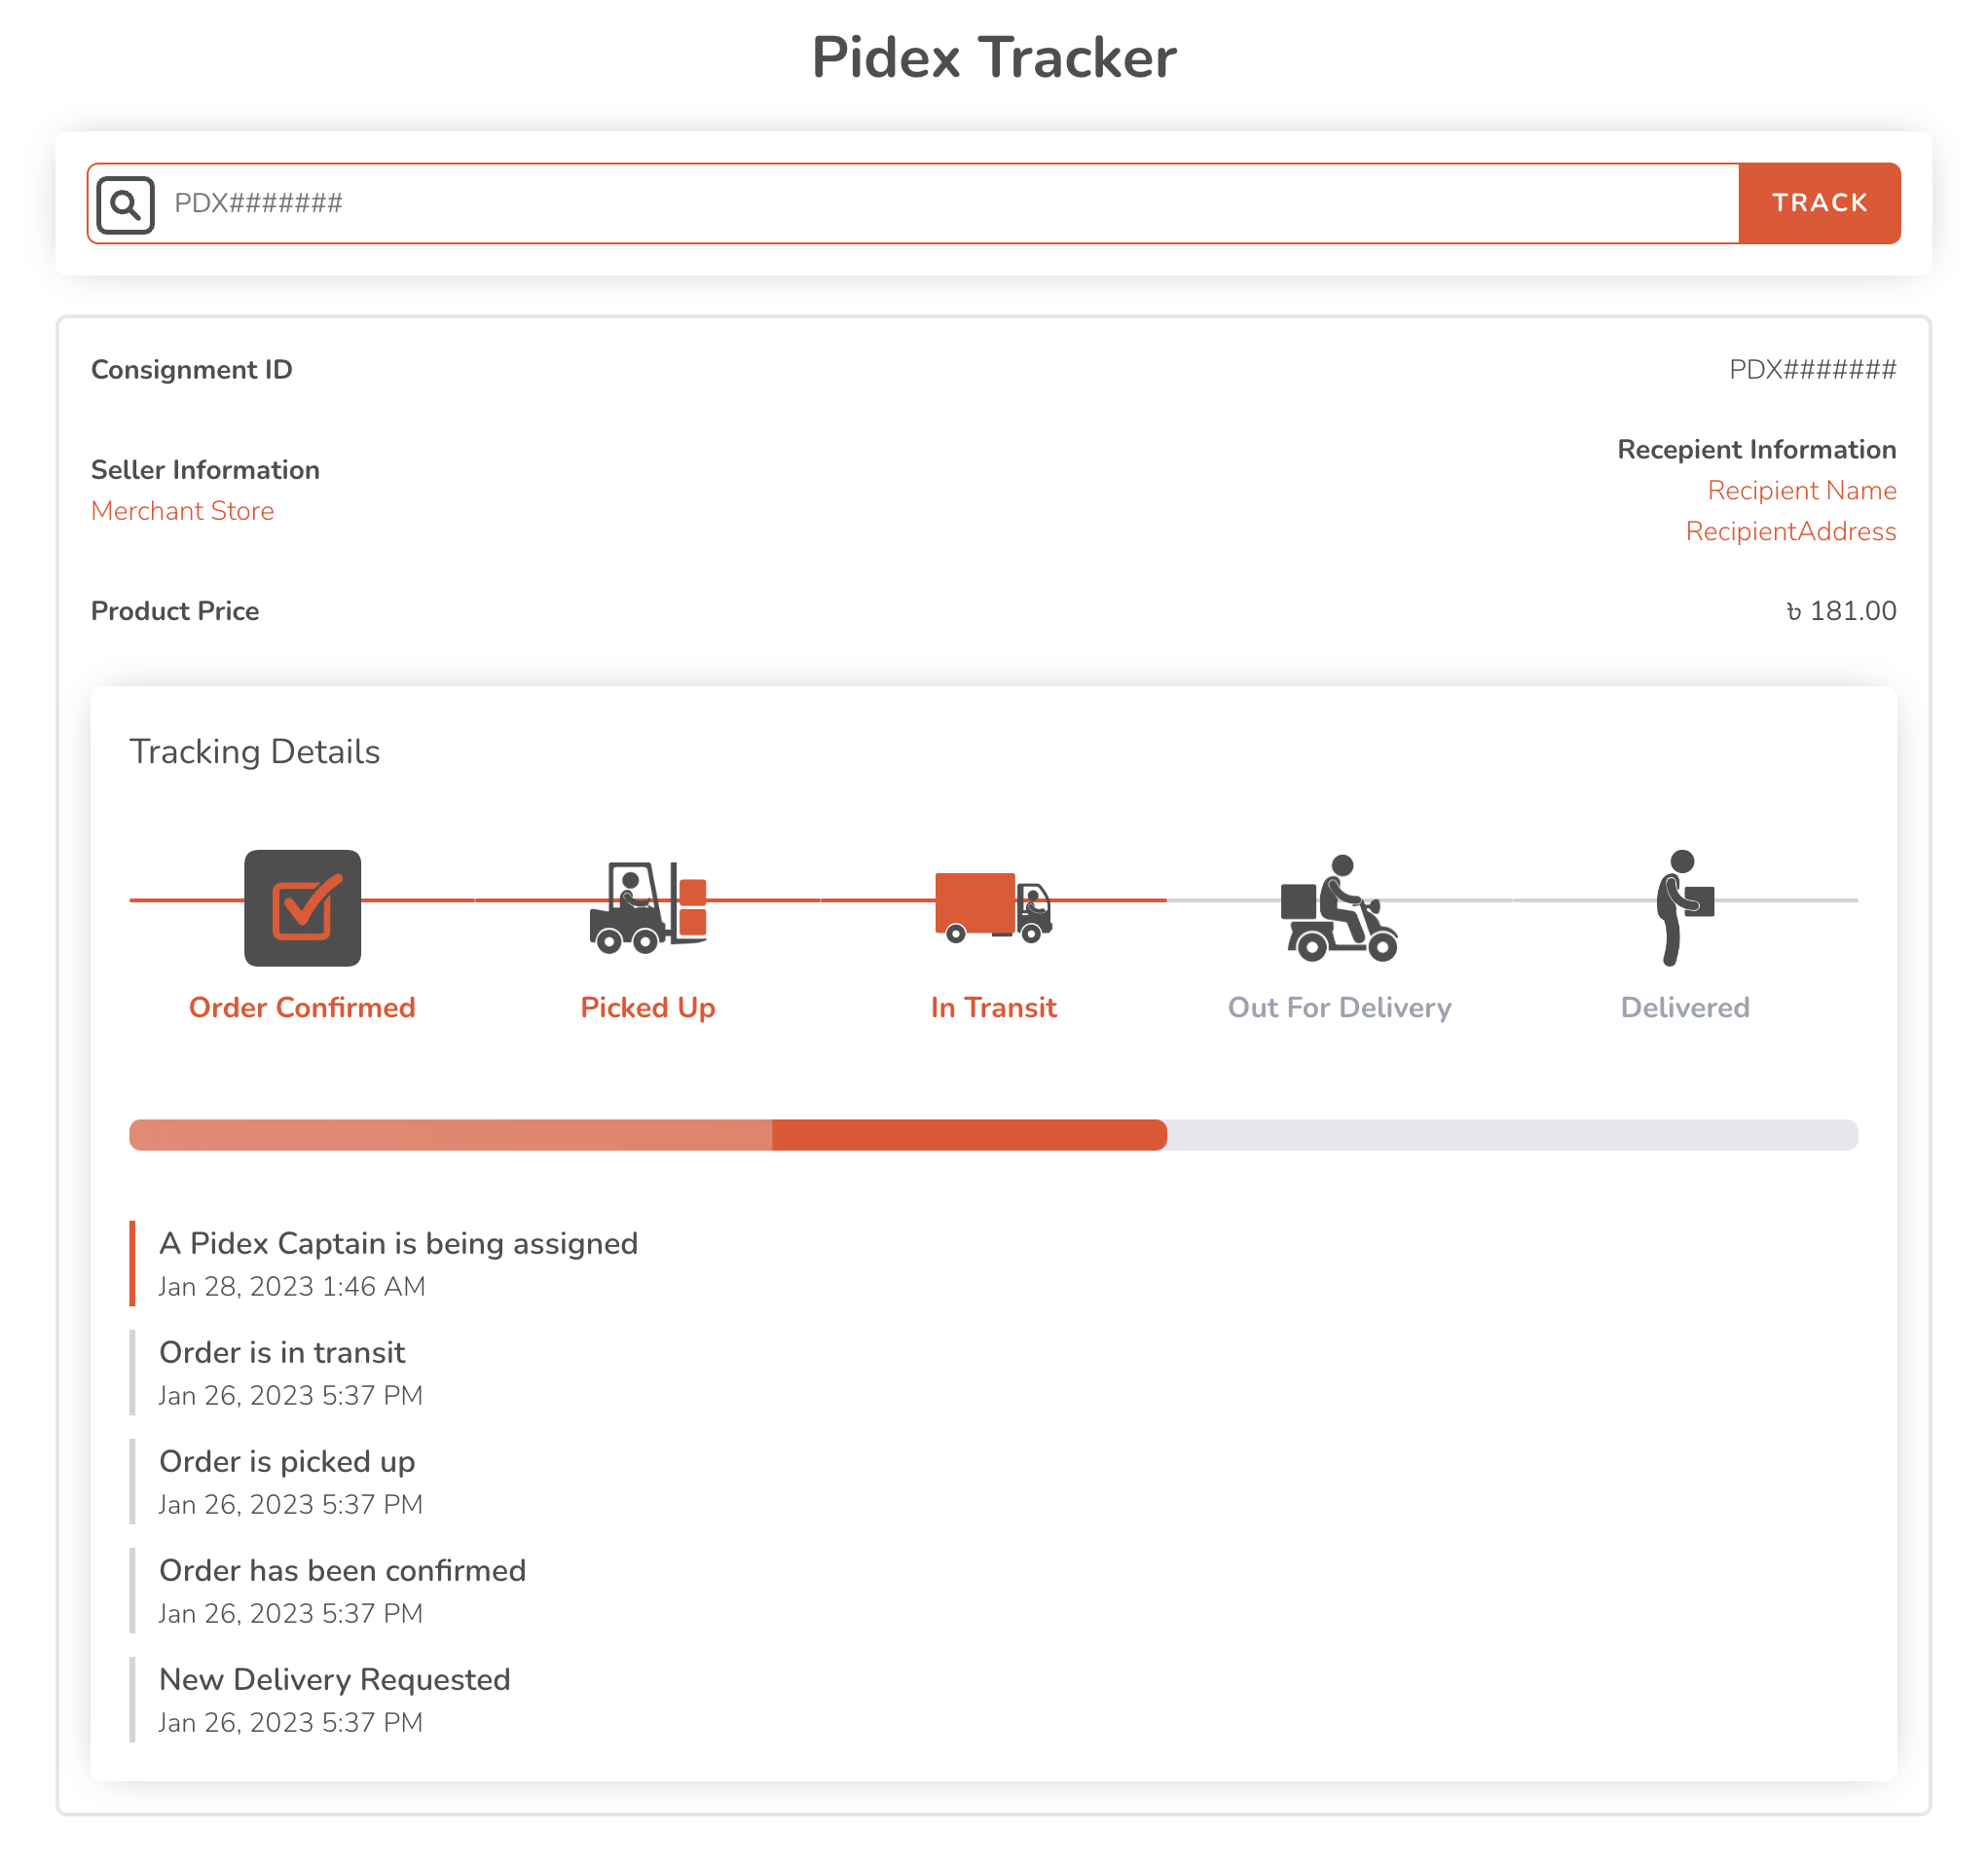This screenshot has width=1988, height=1869.
Task: Click the Out For Delivery scooter icon
Action: [x=1339, y=908]
